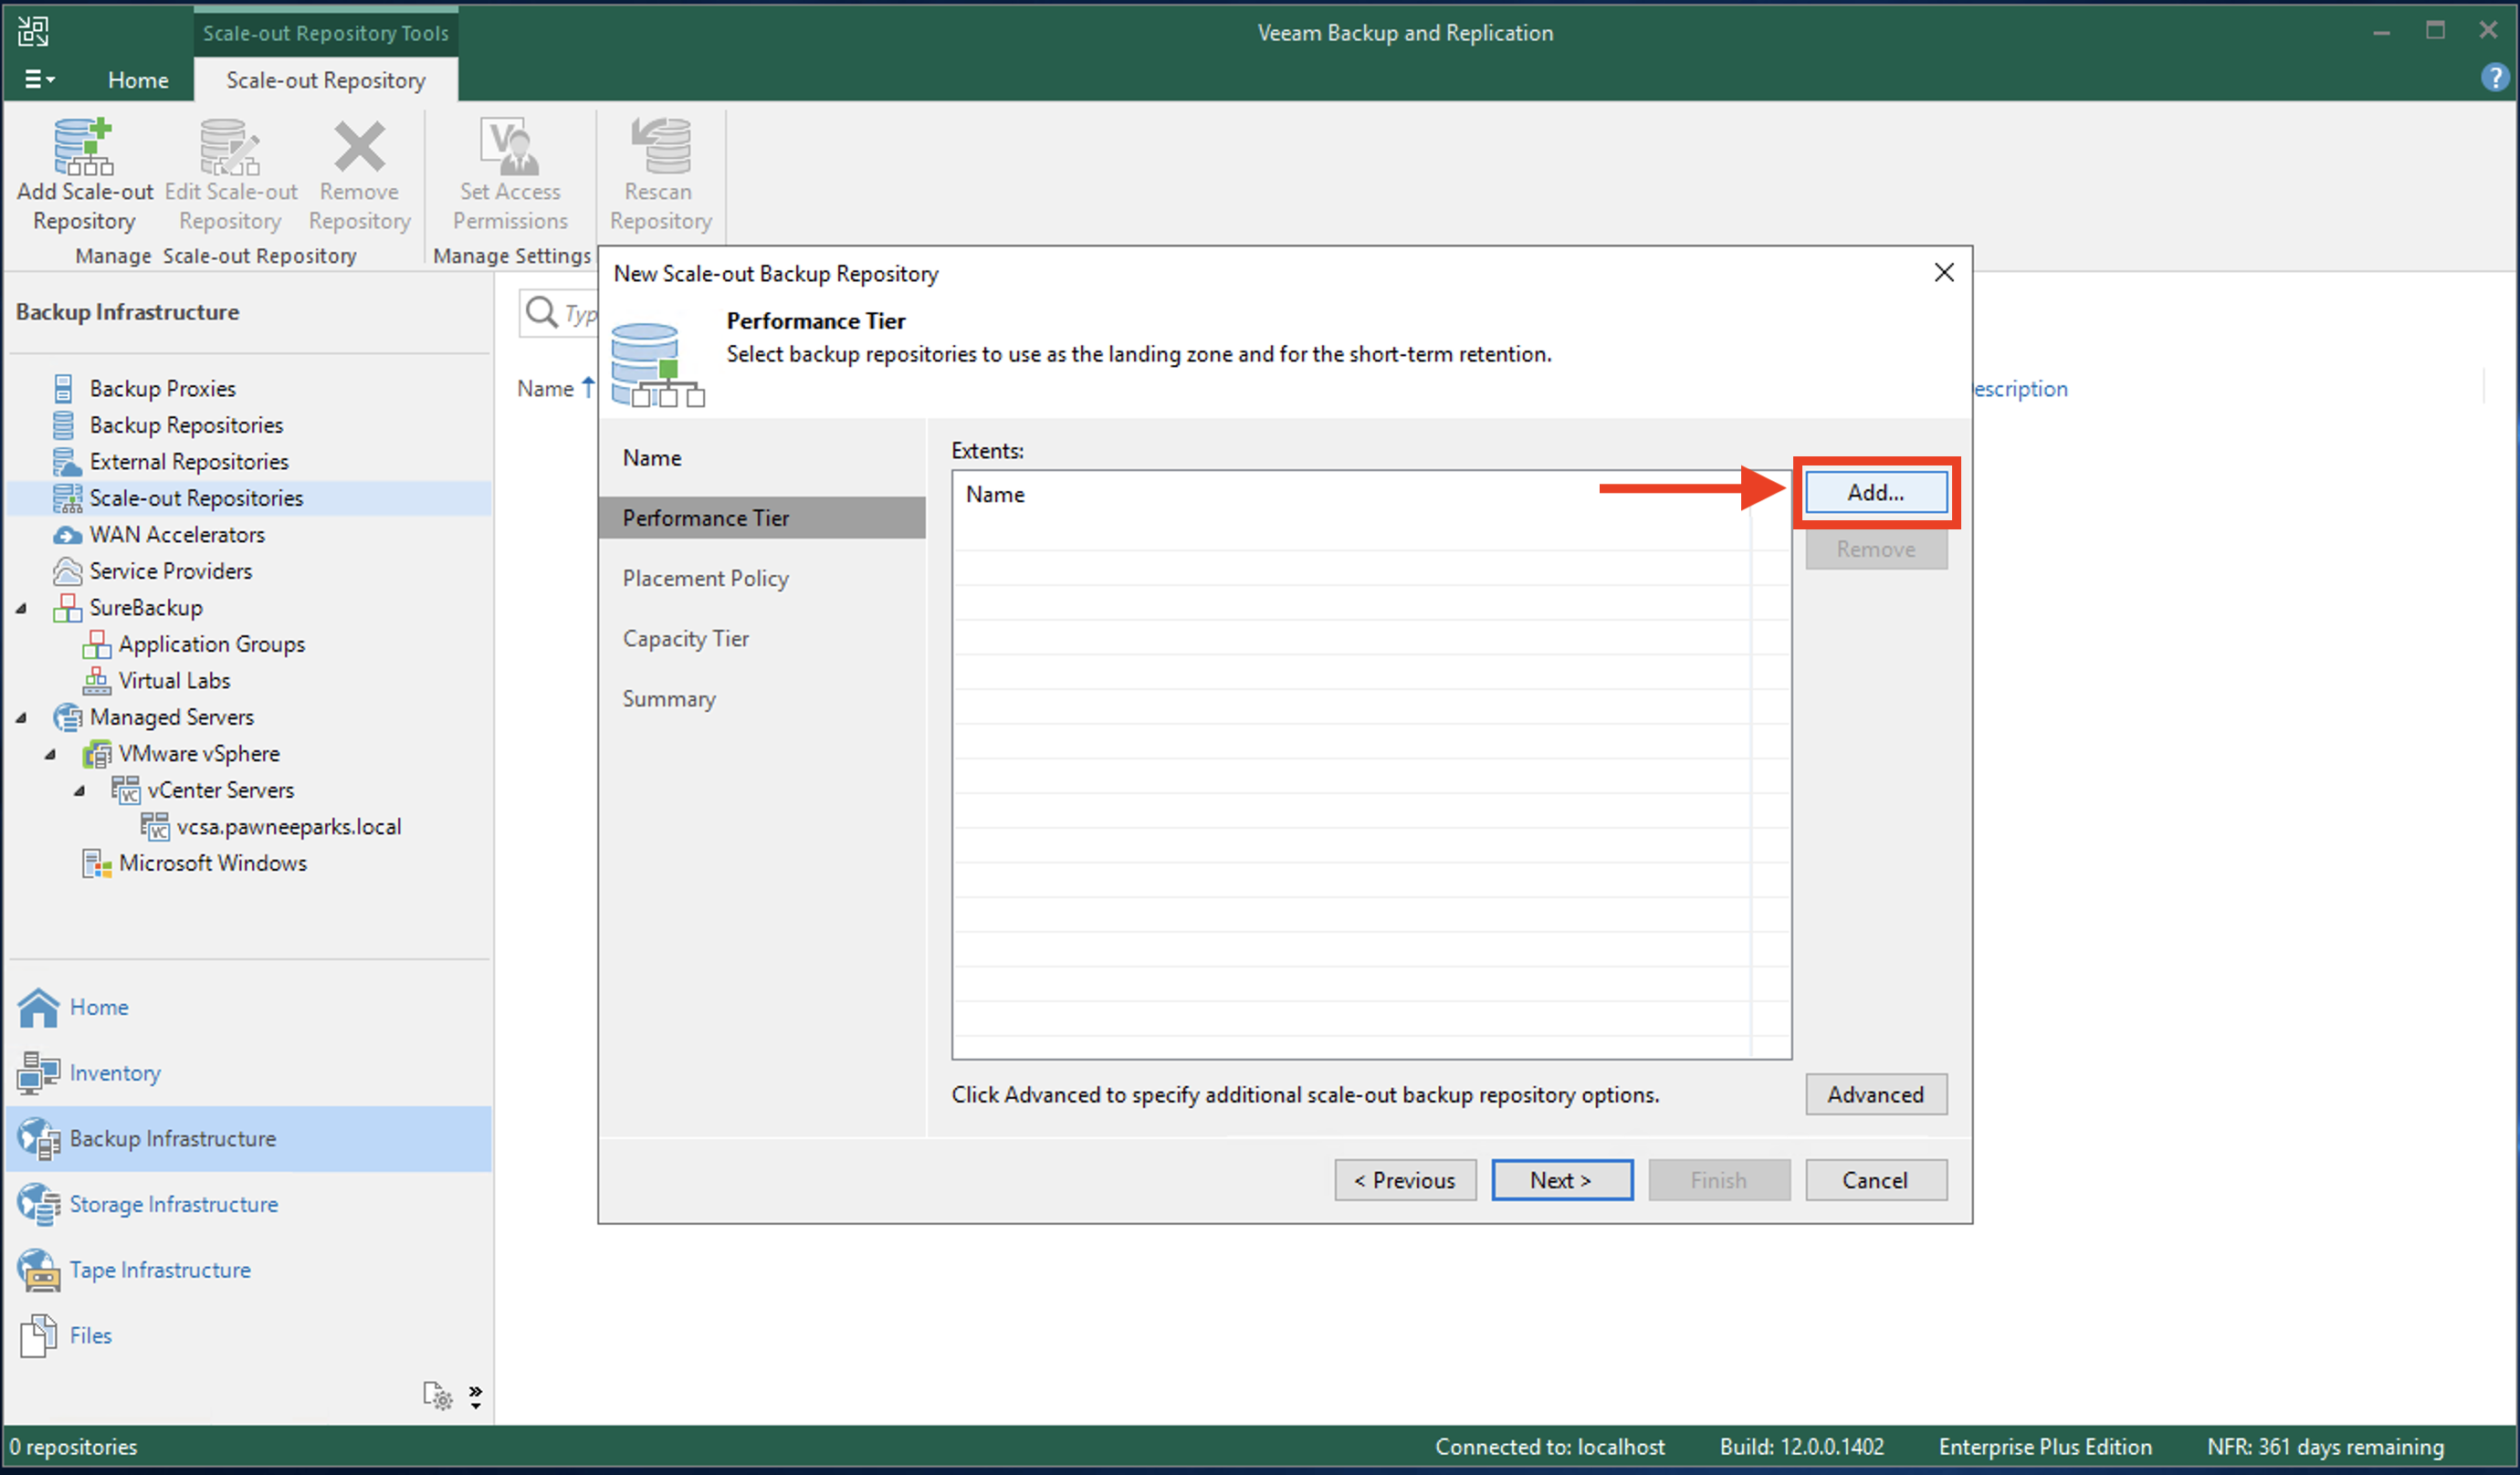Select Backup Repositories in the tree
The width and height of the screenshot is (2520, 1475).
coord(186,425)
